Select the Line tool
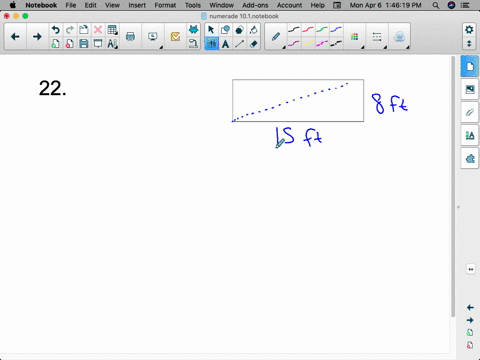 (x=239, y=43)
